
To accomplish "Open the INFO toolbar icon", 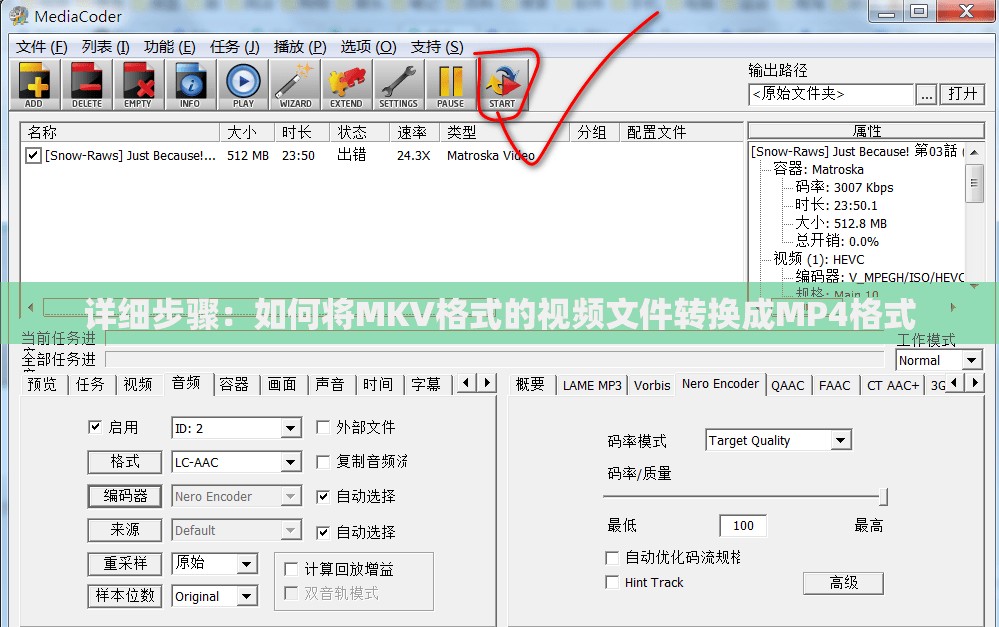I will pyautogui.click(x=190, y=85).
